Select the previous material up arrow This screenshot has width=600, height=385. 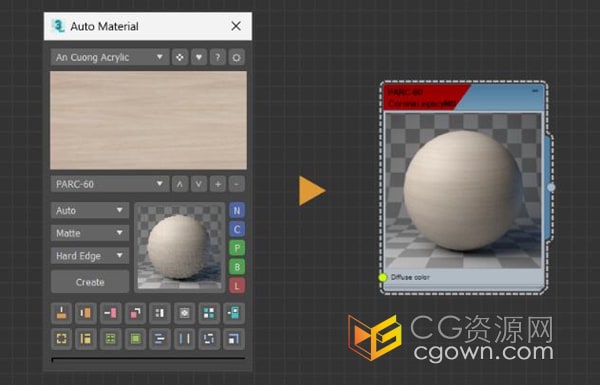[180, 184]
